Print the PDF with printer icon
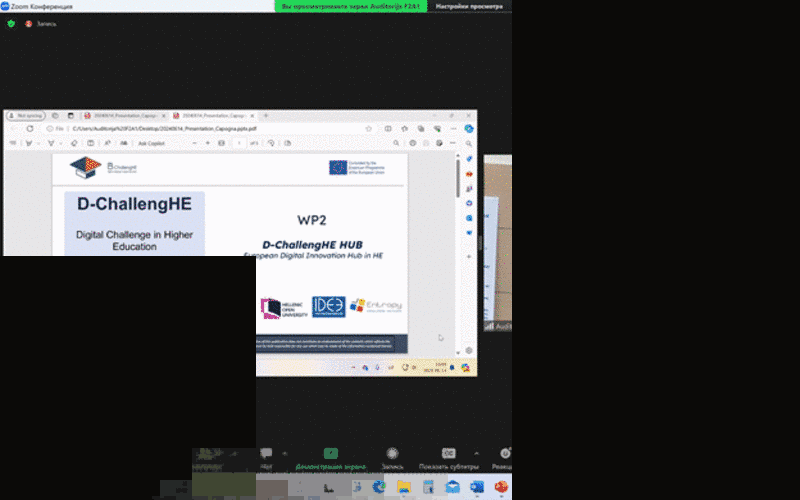The height and width of the screenshot is (500, 800). point(413,143)
